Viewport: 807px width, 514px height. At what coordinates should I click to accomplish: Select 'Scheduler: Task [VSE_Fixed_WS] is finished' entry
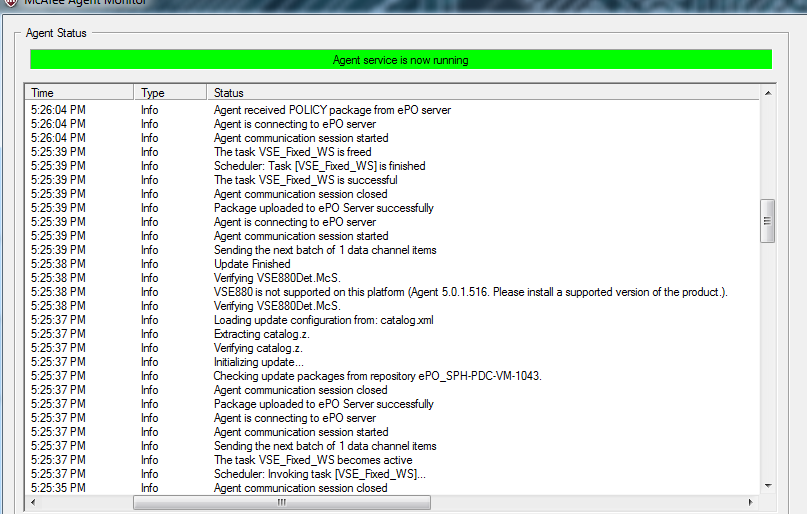point(320,166)
